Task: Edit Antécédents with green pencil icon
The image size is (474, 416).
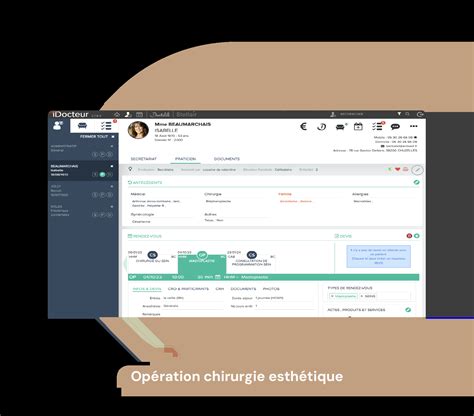Action: click(x=416, y=182)
